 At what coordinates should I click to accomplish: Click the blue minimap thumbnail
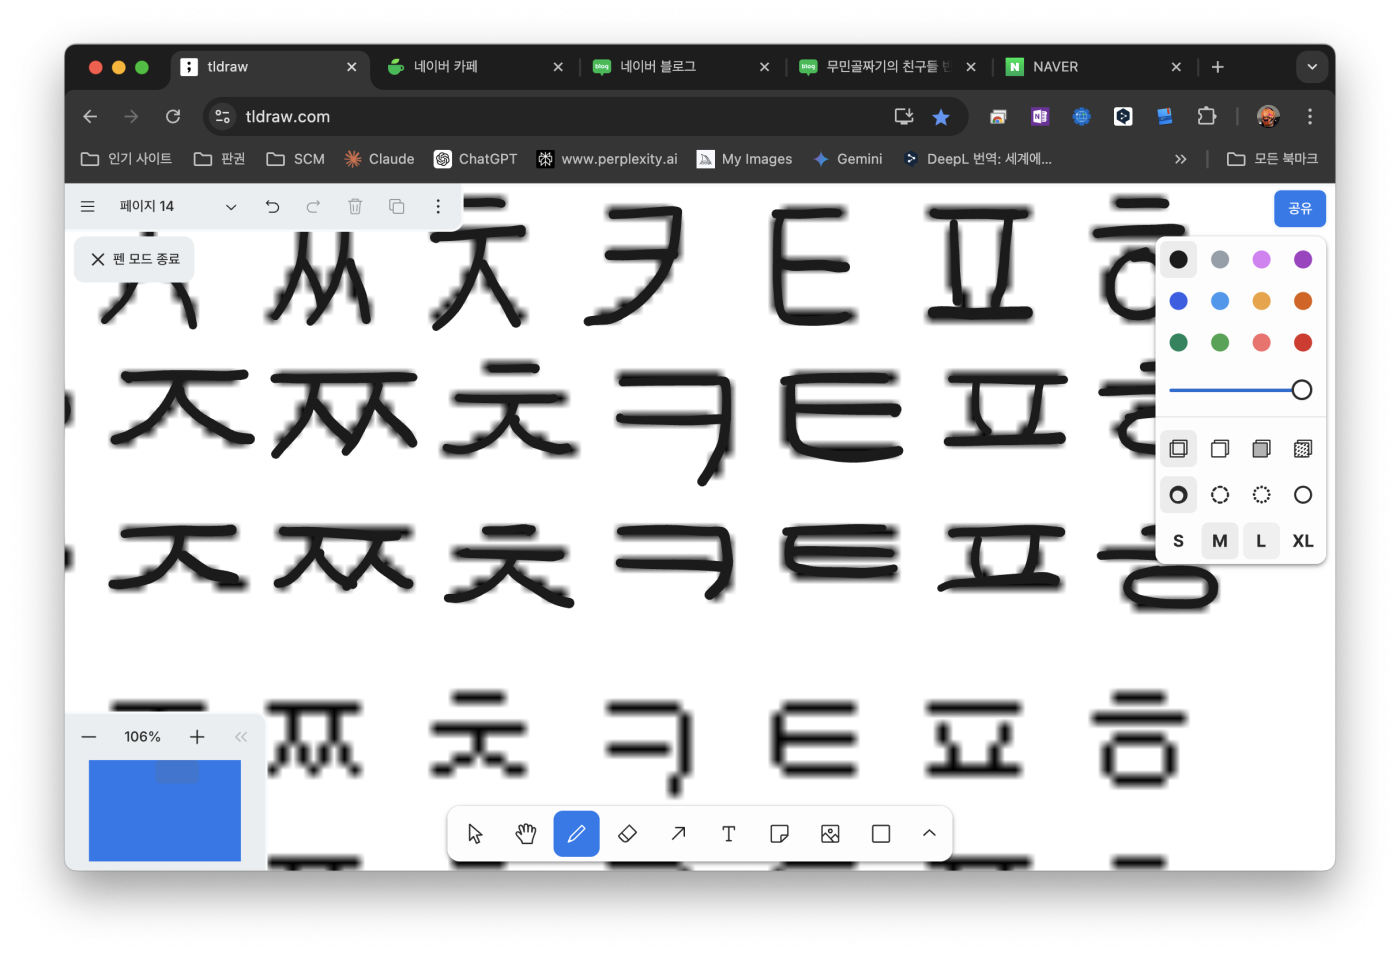165,811
